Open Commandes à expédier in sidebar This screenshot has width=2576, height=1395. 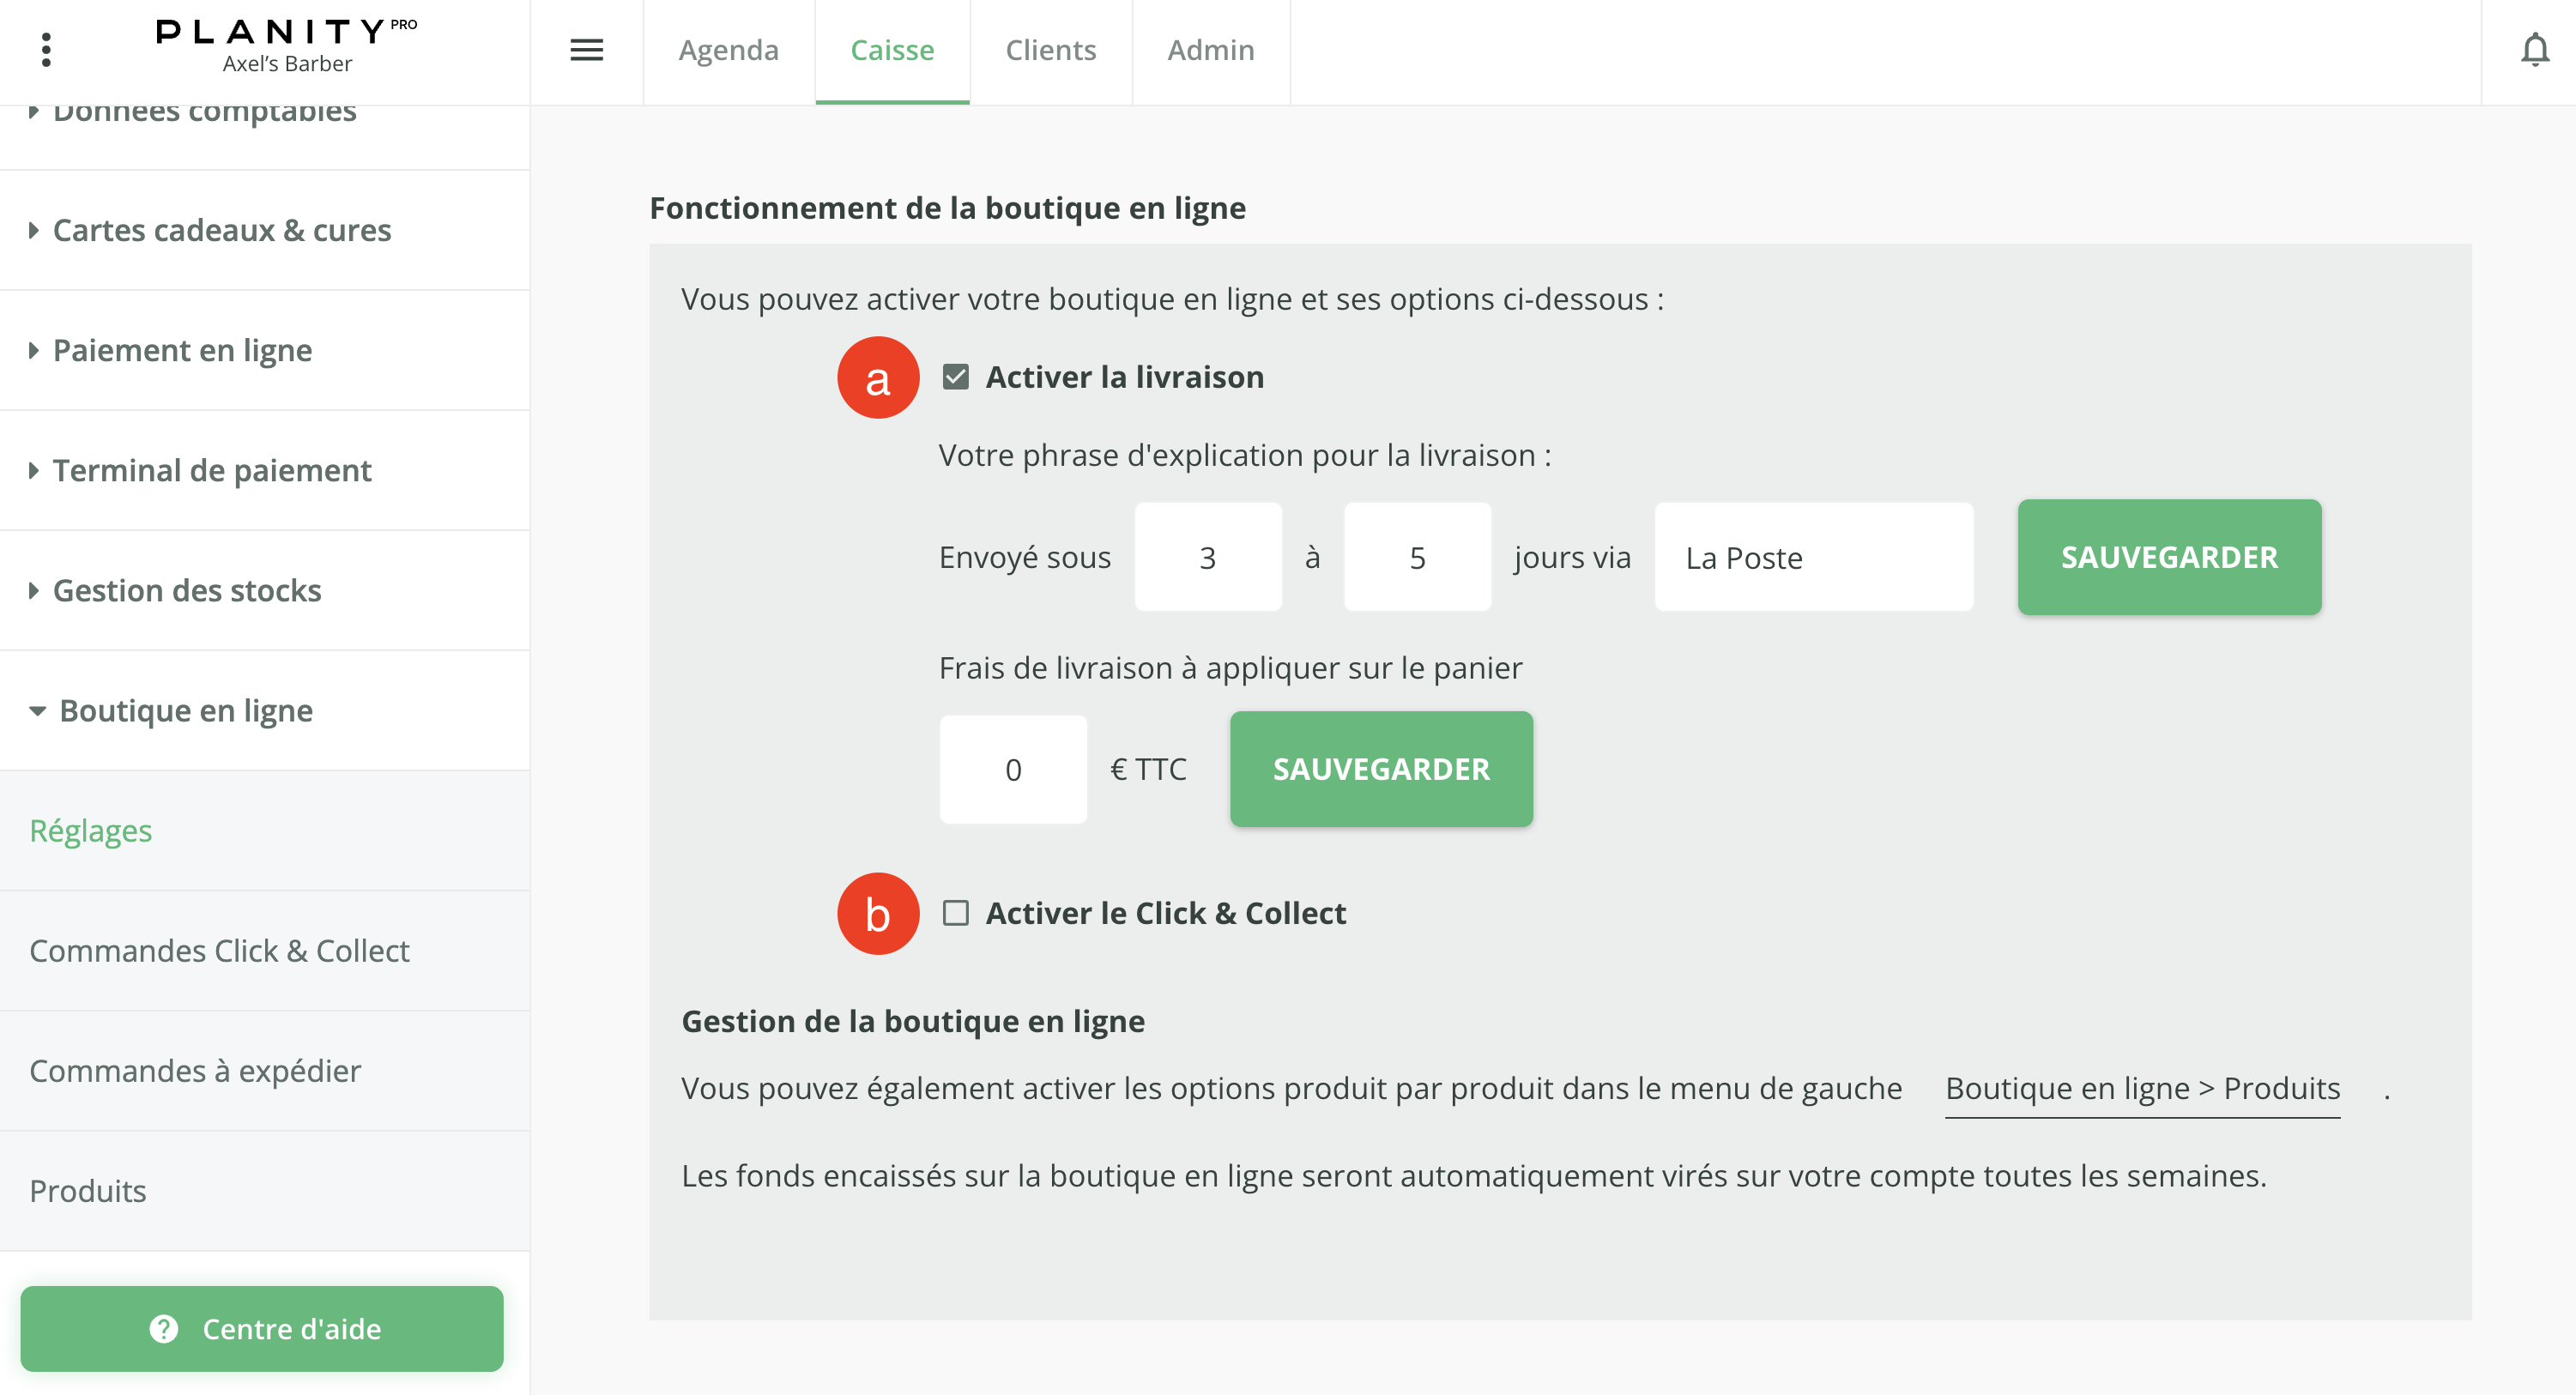click(195, 1070)
